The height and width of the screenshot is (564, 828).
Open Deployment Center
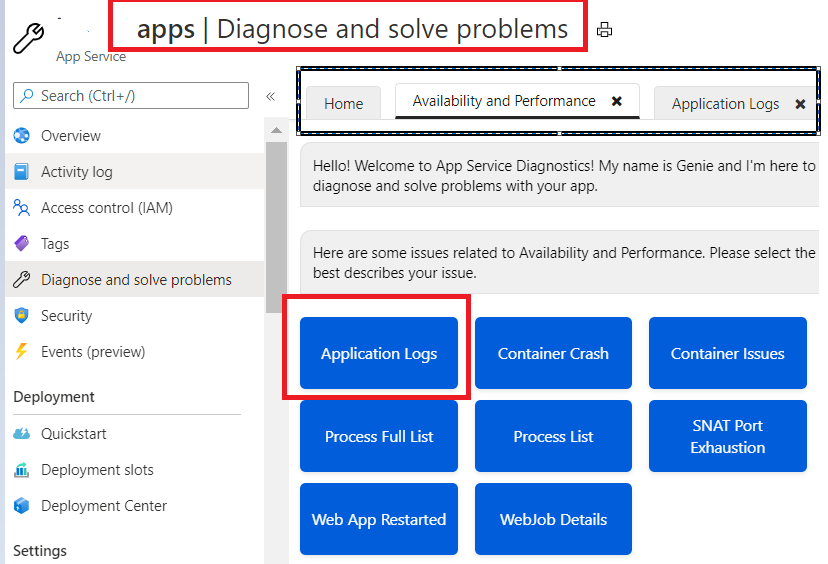tap(135, 505)
